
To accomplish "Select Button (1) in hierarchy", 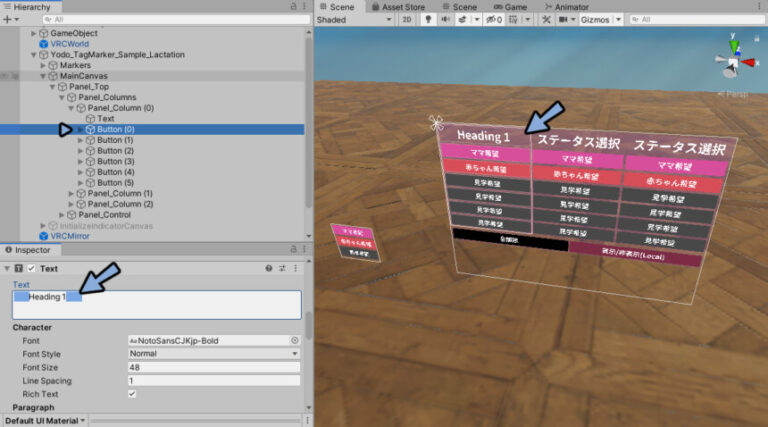I will [115, 140].
